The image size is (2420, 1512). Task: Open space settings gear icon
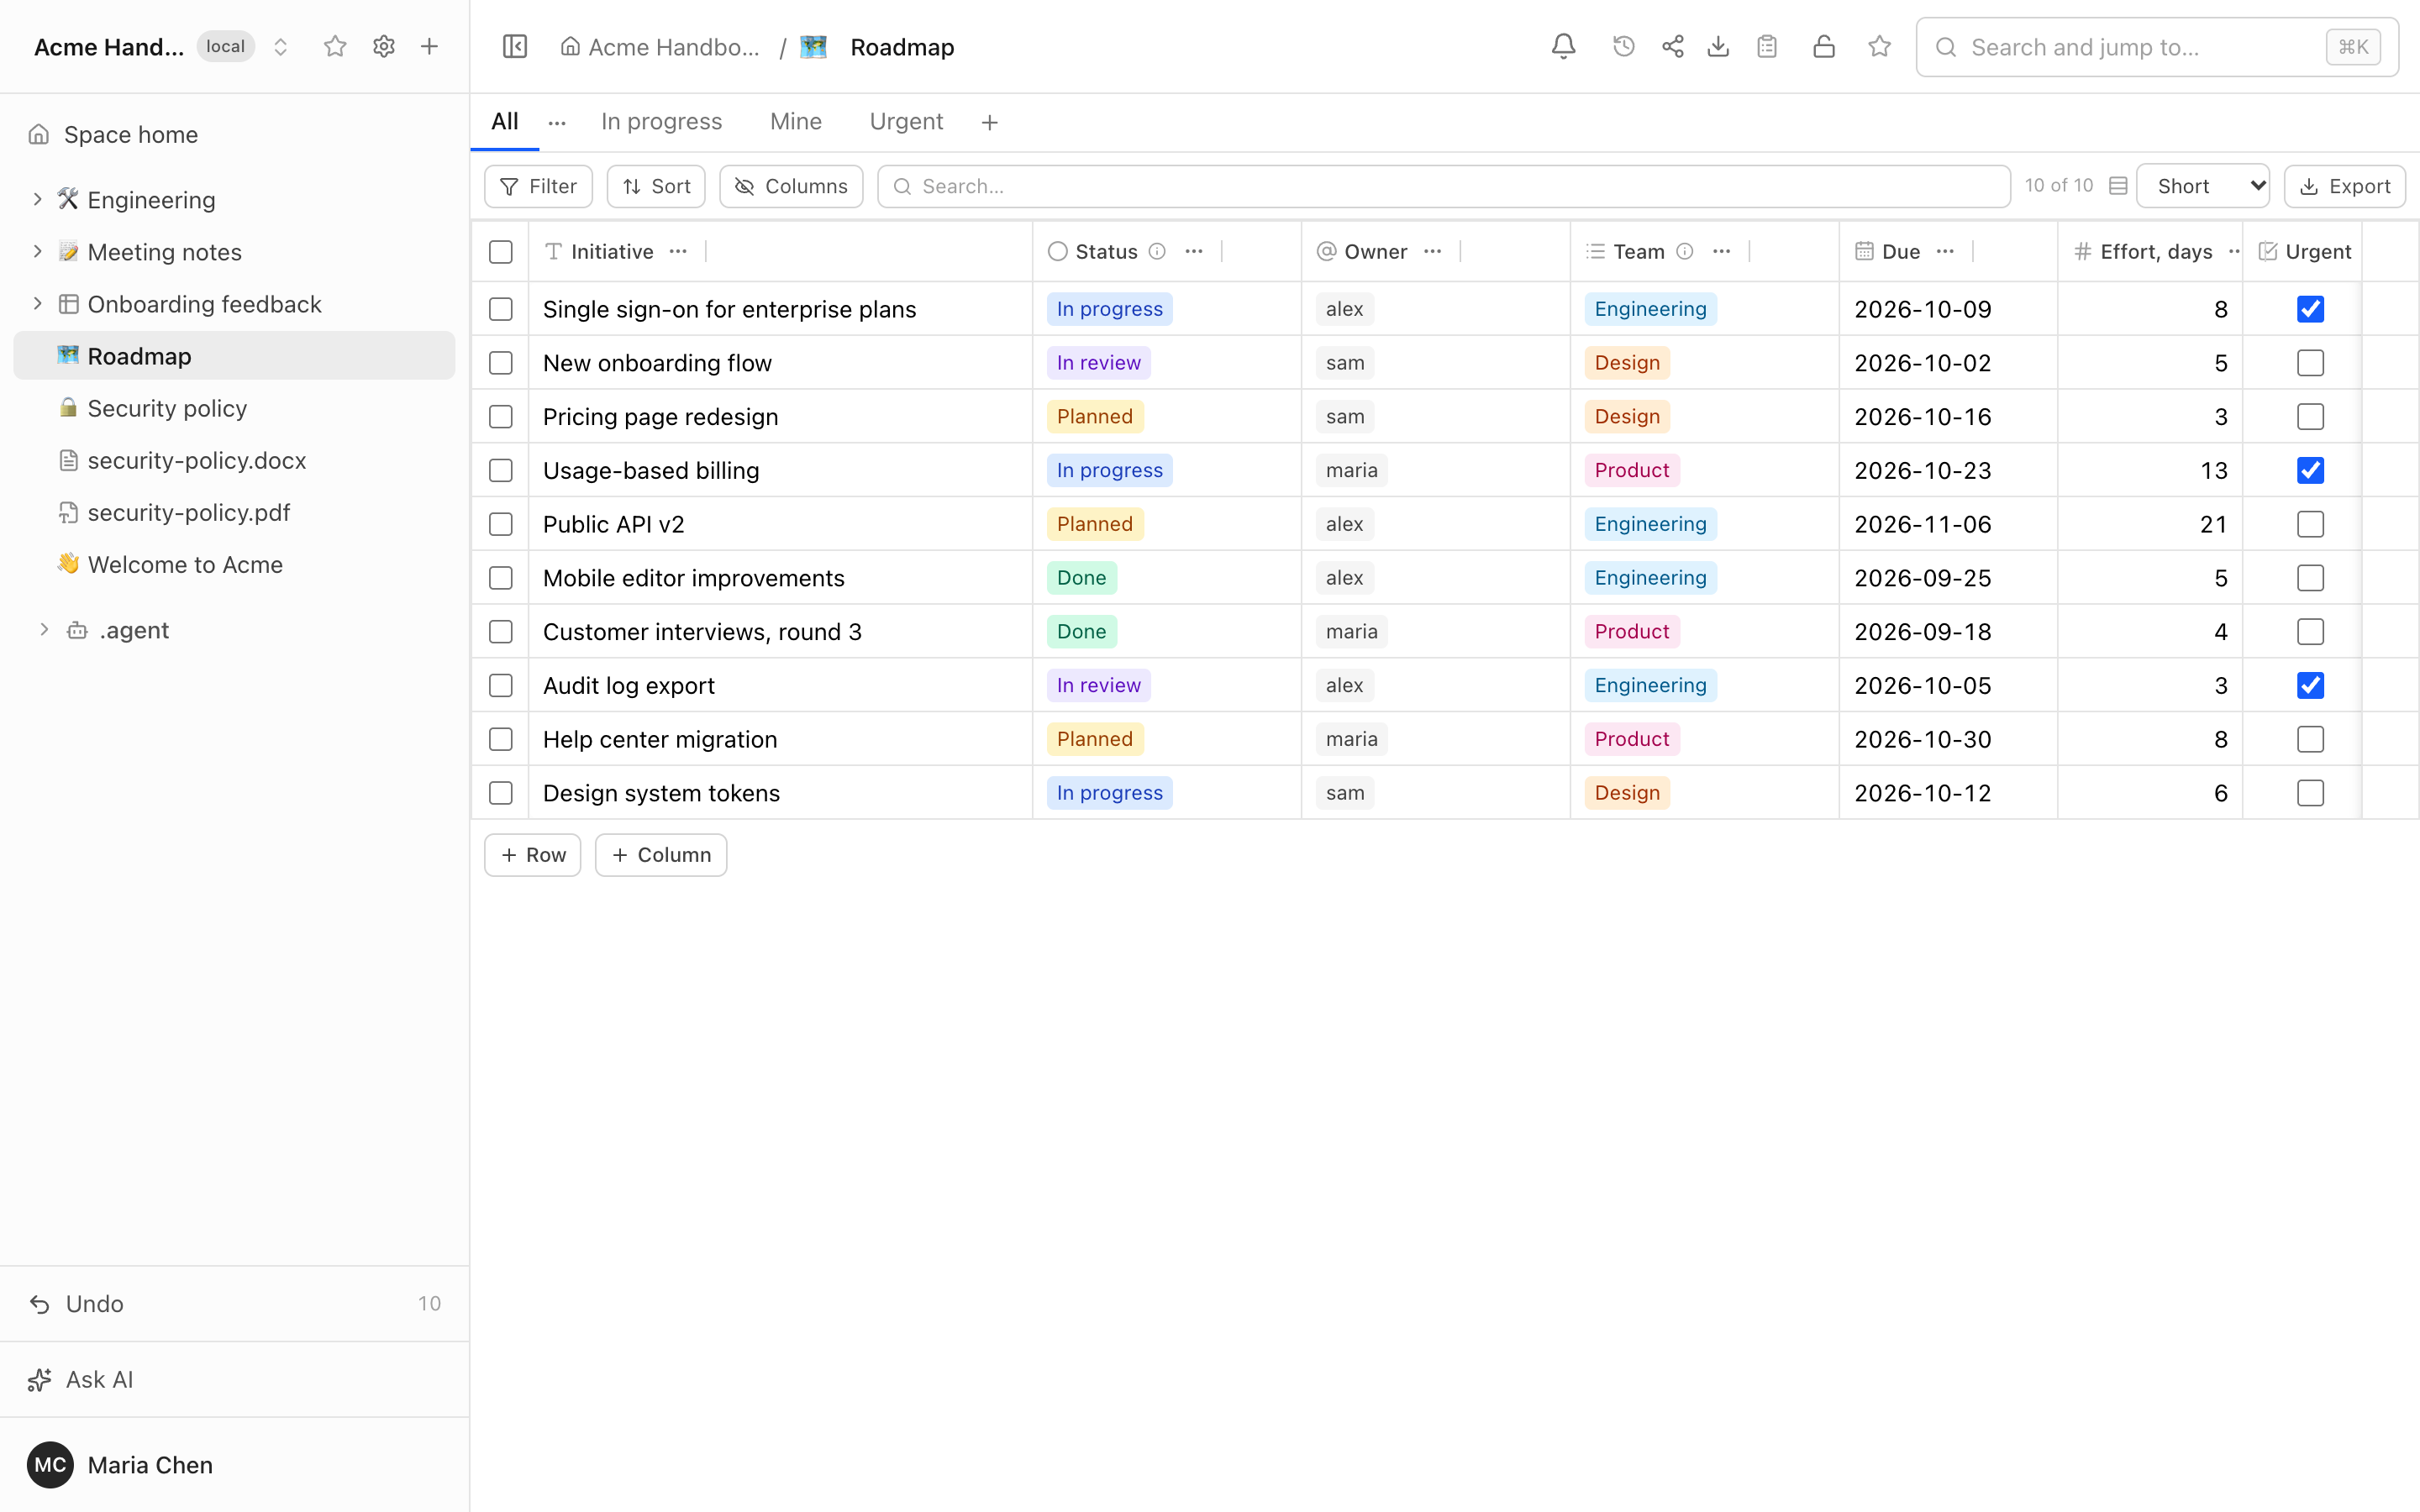tap(383, 47)
